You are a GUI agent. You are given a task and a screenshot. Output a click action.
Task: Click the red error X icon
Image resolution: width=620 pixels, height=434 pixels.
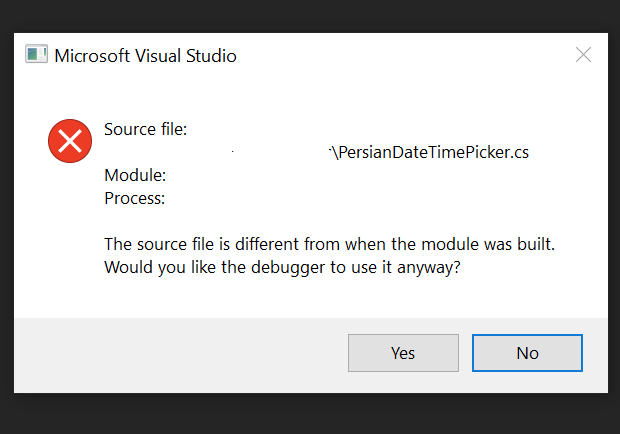70,141
